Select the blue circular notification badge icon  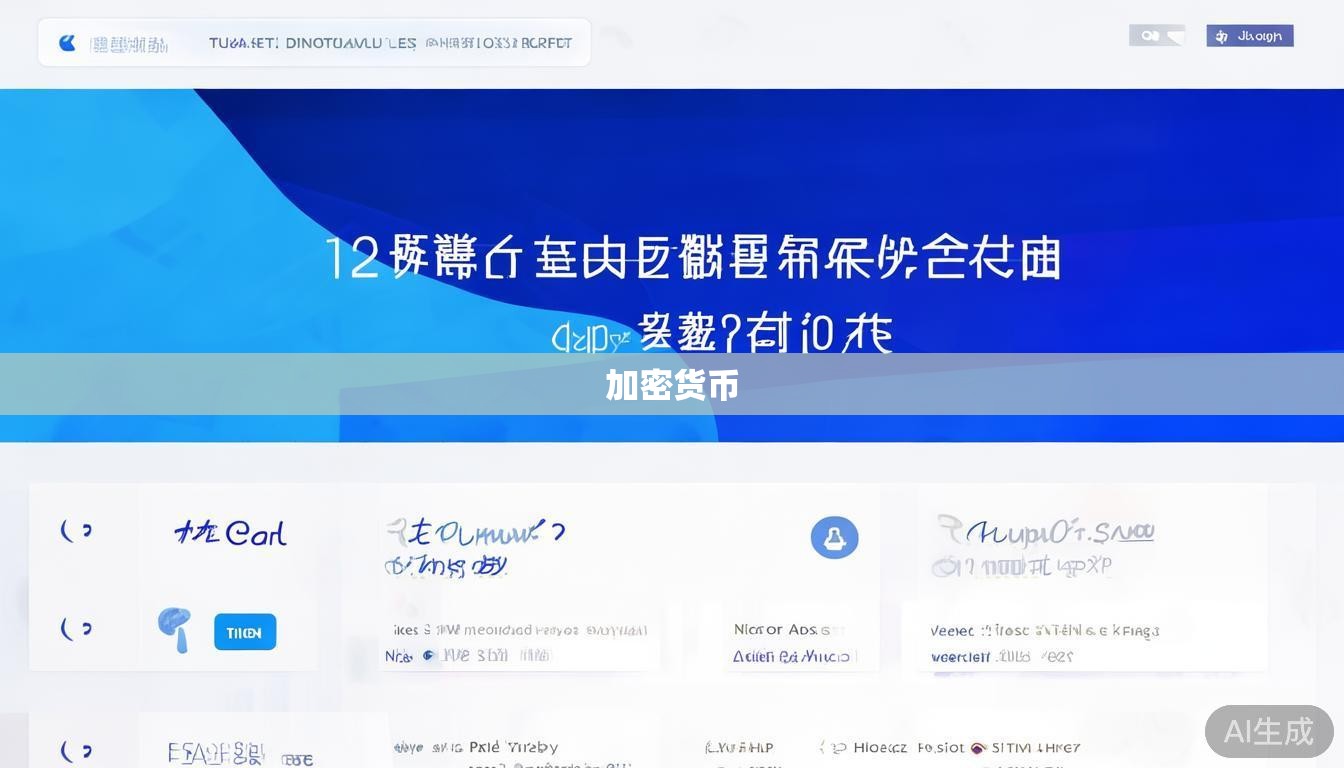(x=835, y=537)
